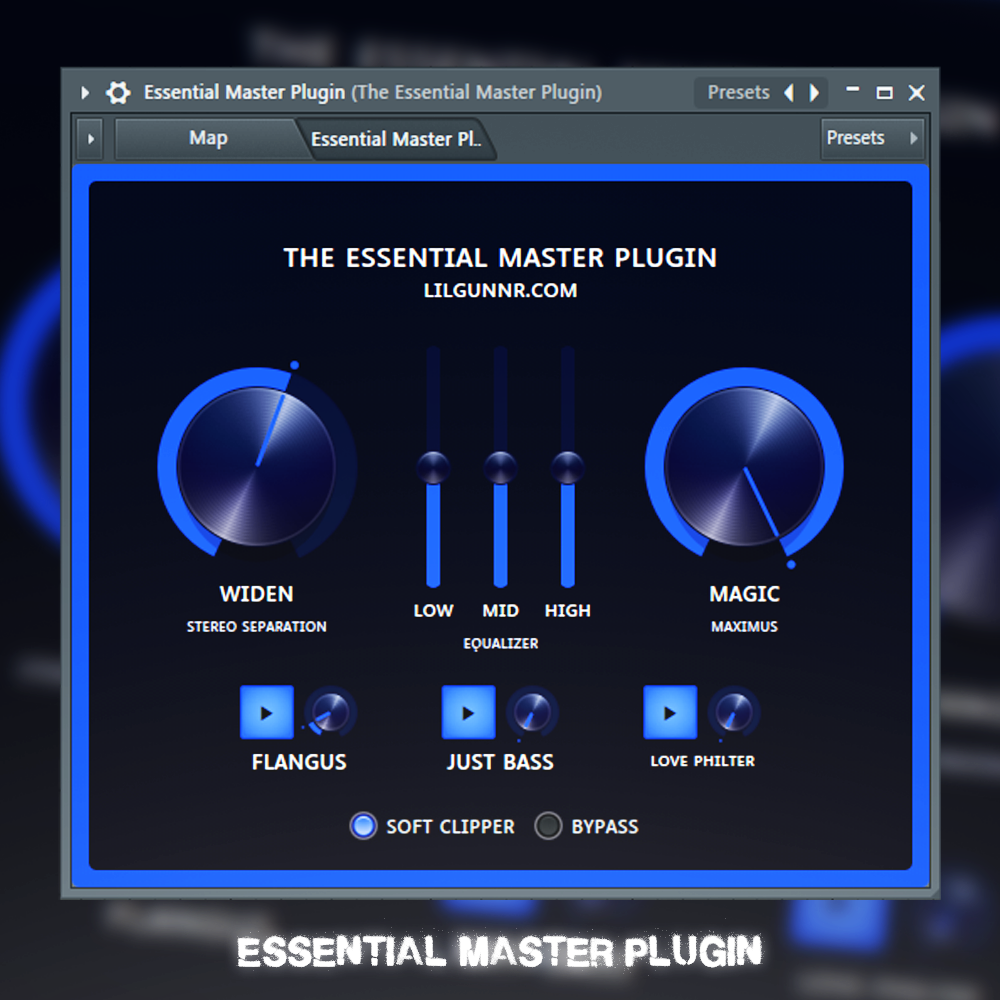This screenshot has height=1000, width=1000.
Task: Enable the SOFT CLIPPER radio option
Action: tap(363, 826)
